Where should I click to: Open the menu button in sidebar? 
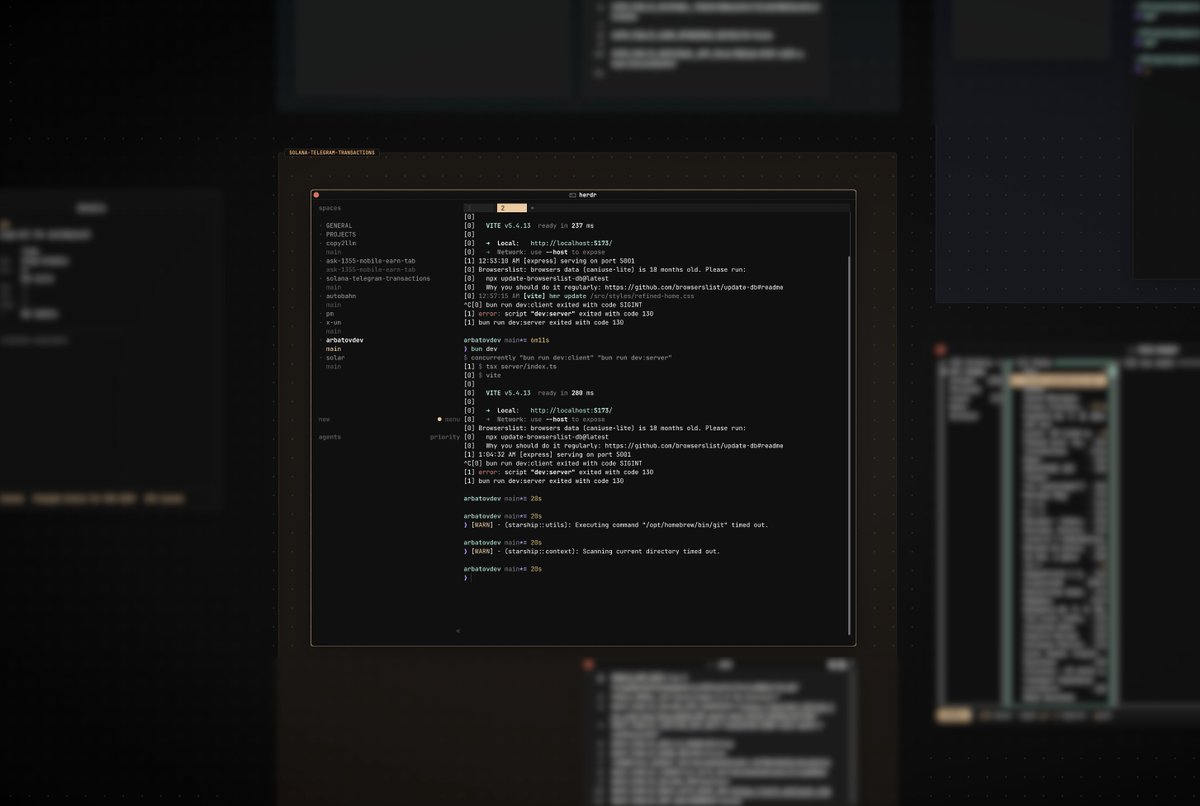[x=448, y=419]
